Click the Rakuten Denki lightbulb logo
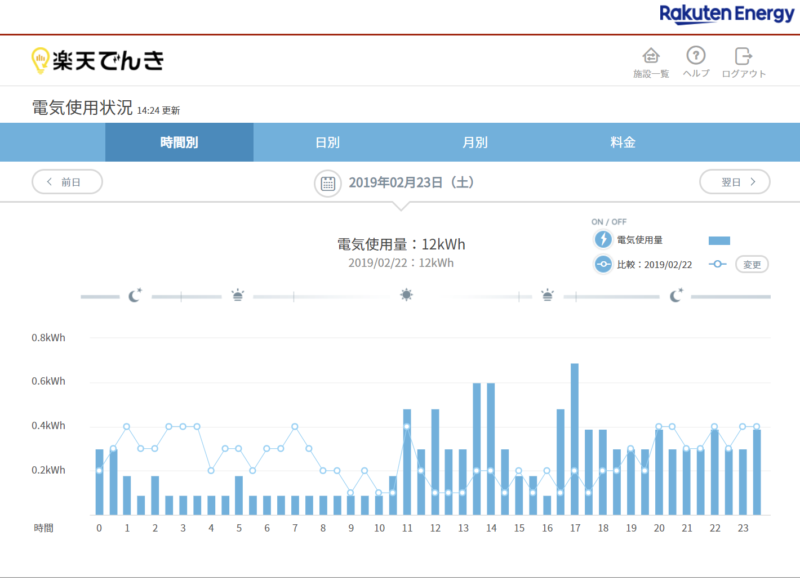The height and width of the screenshot is (580, 800). [x=41, y=60]
